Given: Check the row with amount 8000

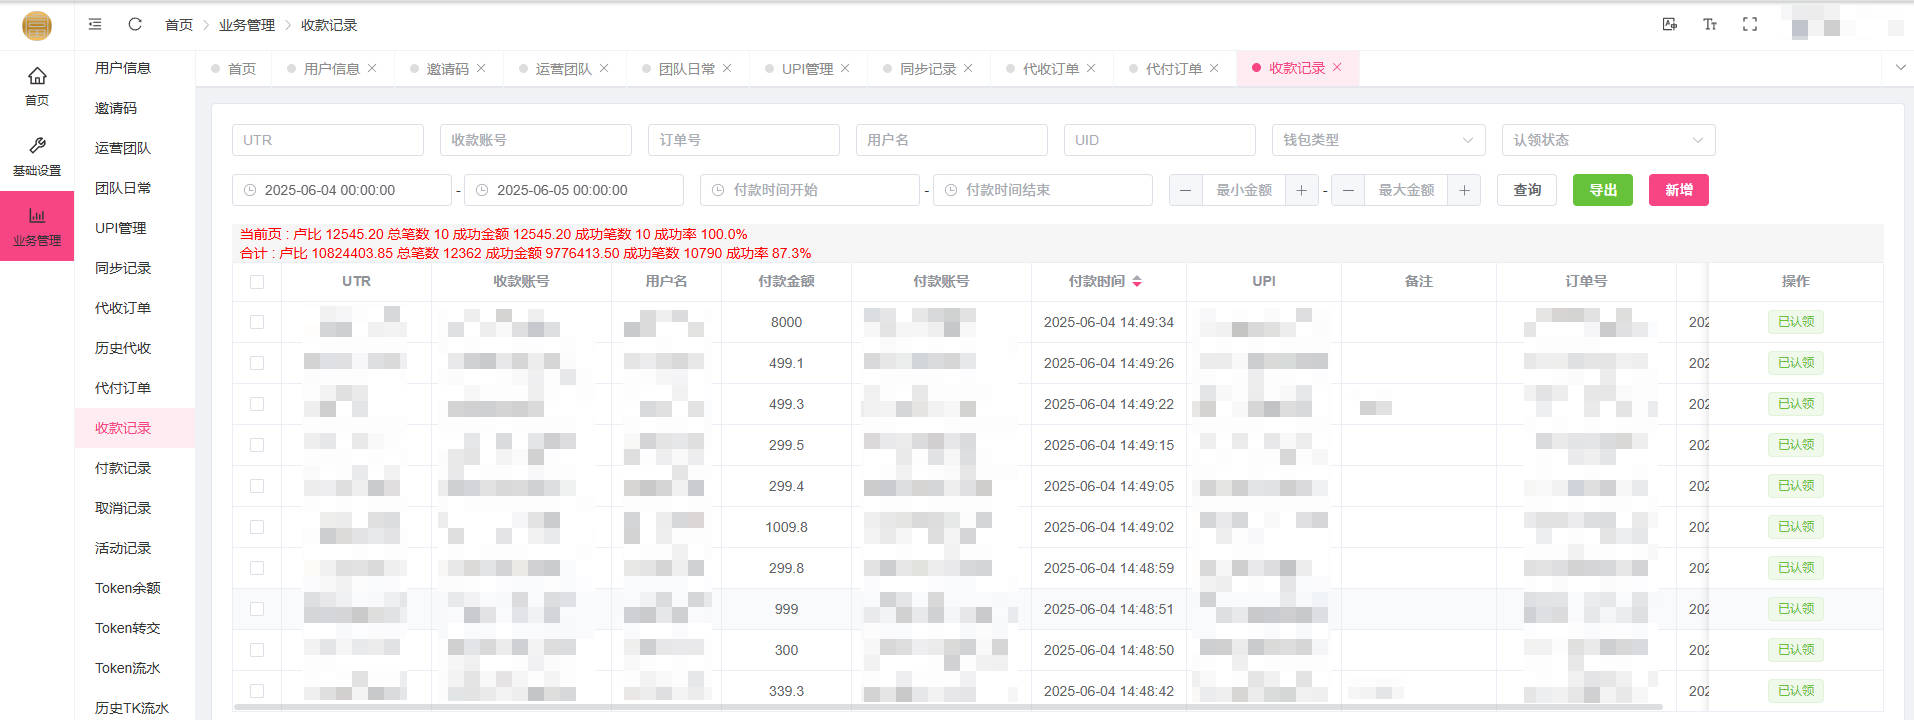Looking at the screenshot, I should pos(257,322).
